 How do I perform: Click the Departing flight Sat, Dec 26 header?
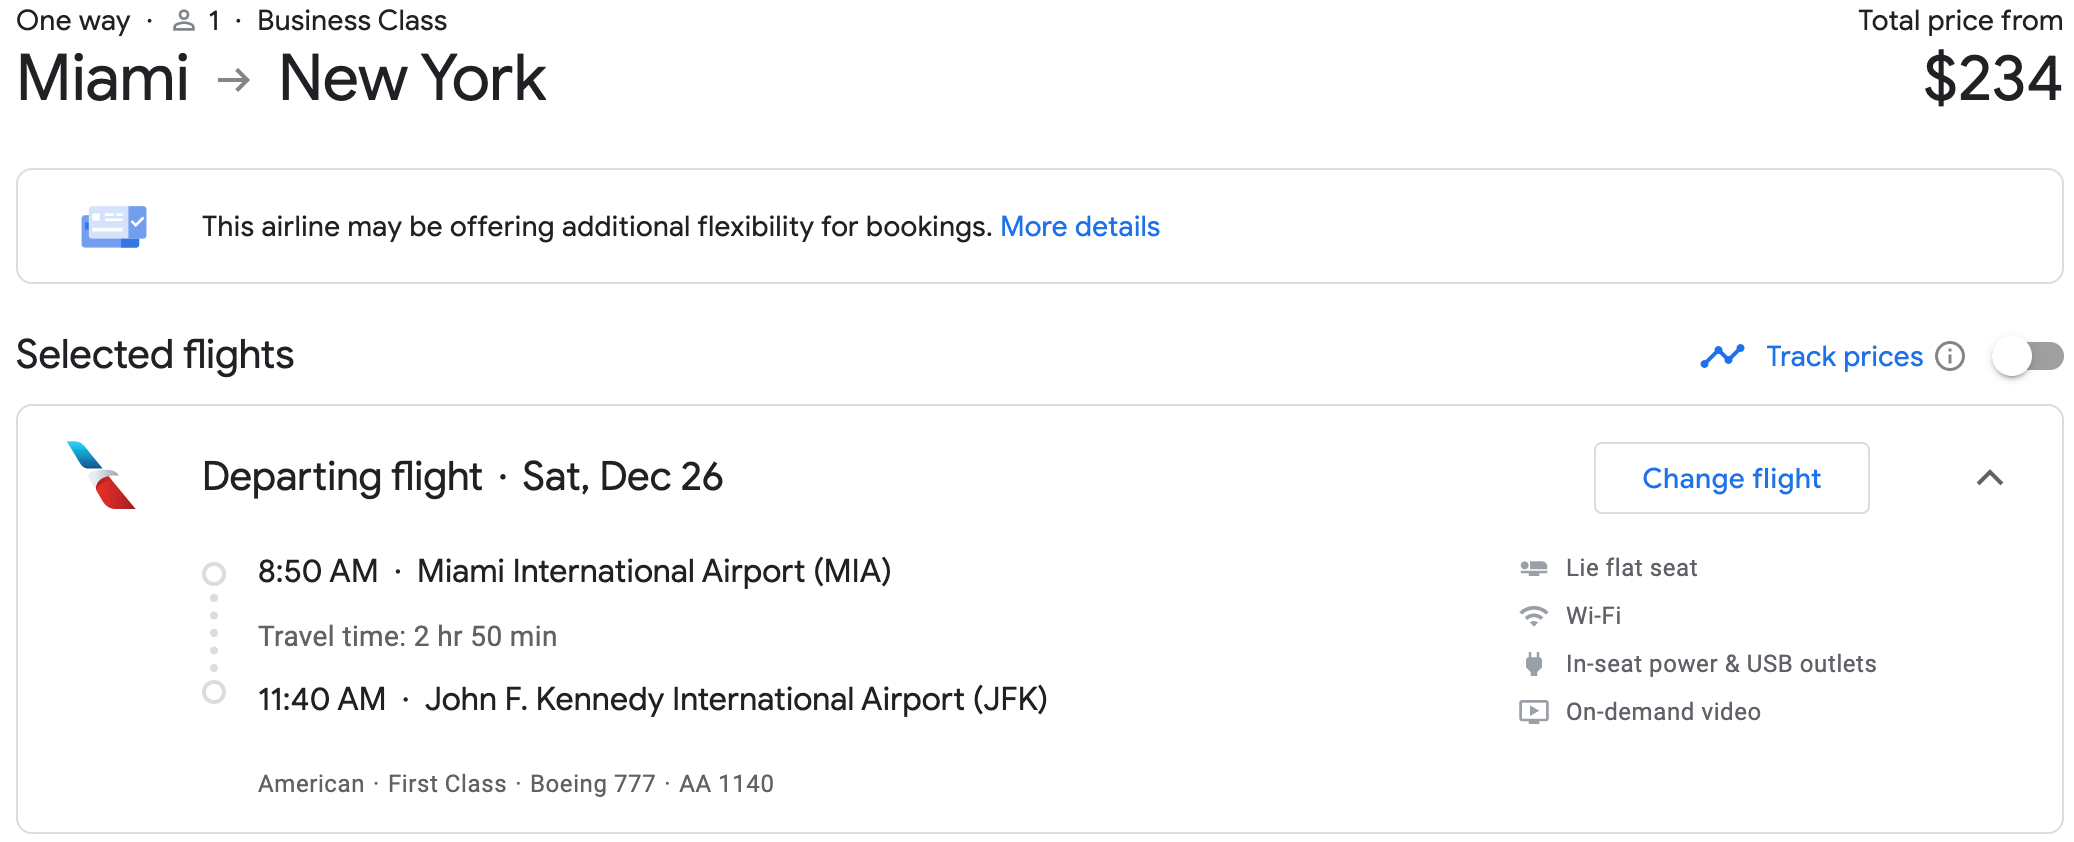point(462,477)
